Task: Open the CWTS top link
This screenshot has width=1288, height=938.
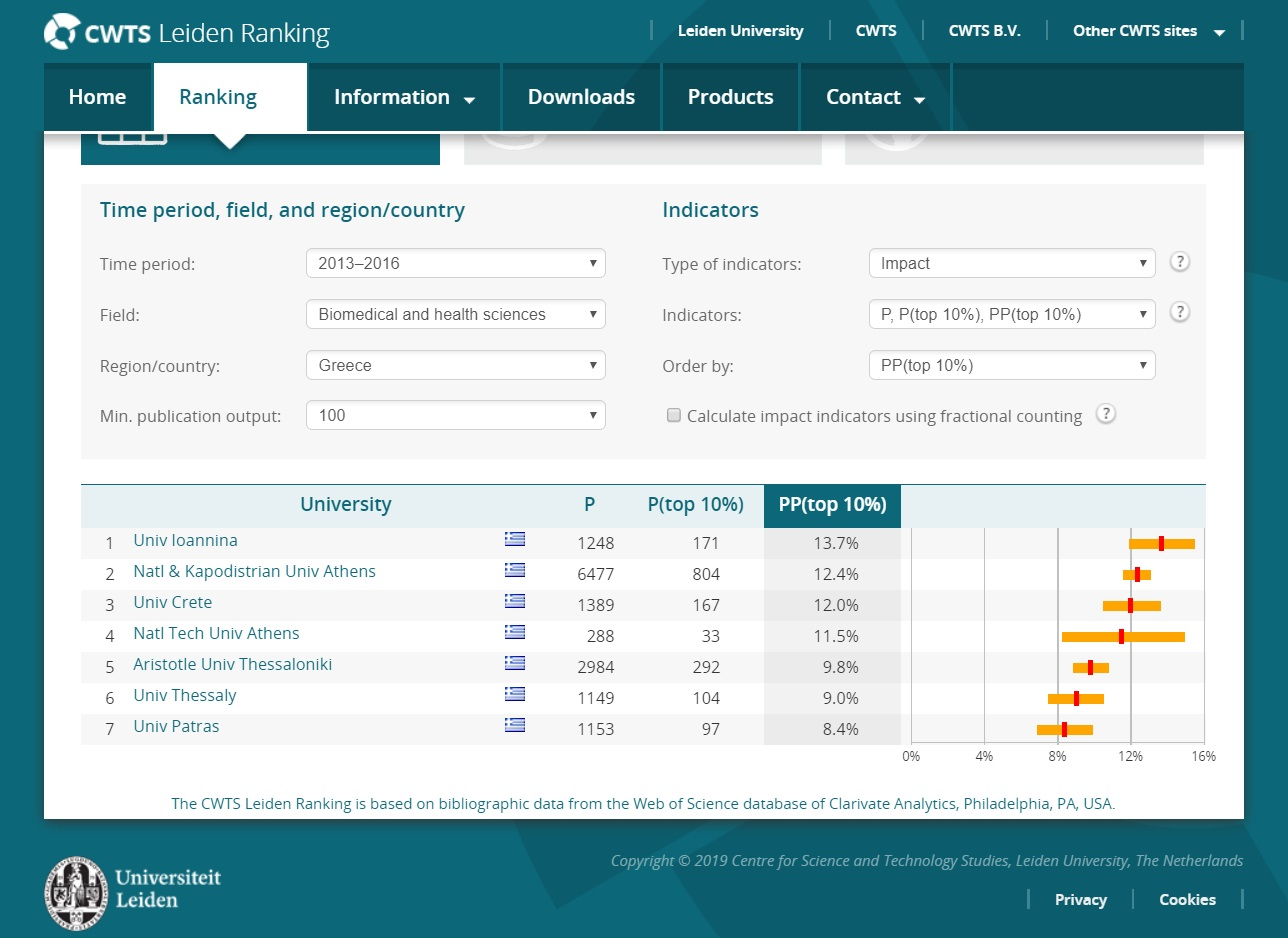Action: point(876,31)
